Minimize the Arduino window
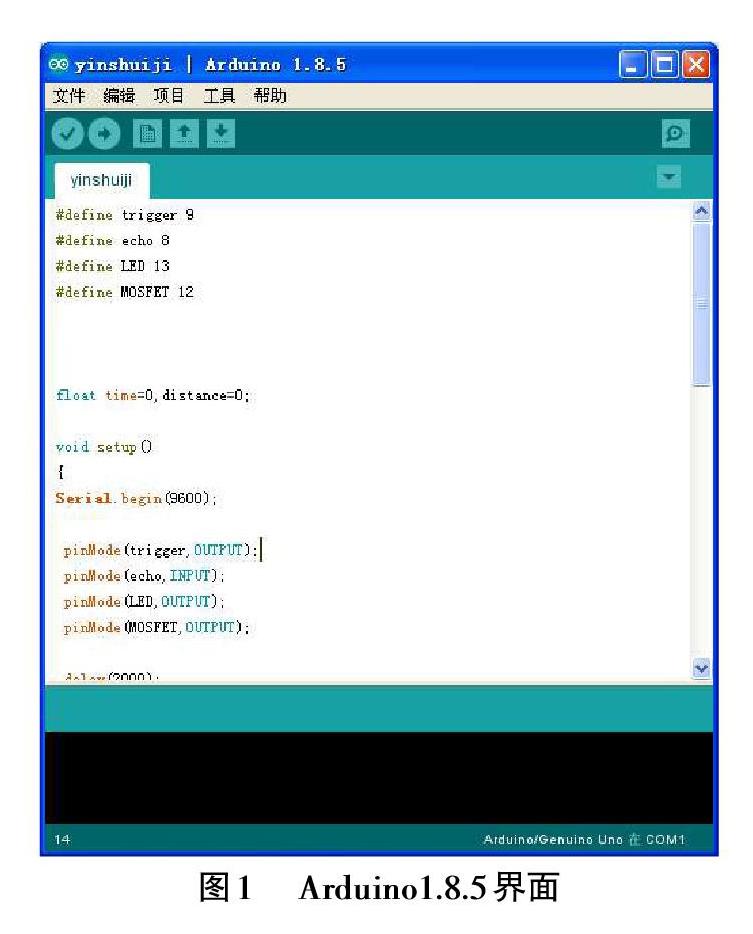 (633, 64)
